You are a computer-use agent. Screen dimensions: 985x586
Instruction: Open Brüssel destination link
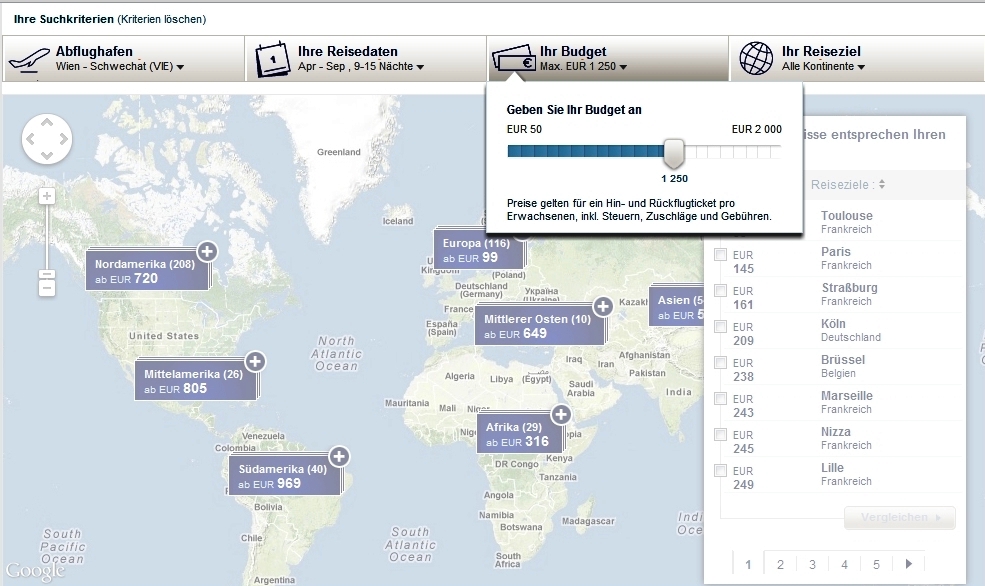tap(842, 360)
